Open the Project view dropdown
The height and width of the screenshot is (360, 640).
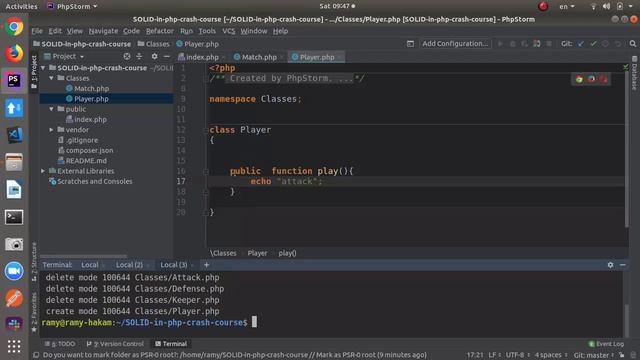pyautogui.click(x=64, y=56)
